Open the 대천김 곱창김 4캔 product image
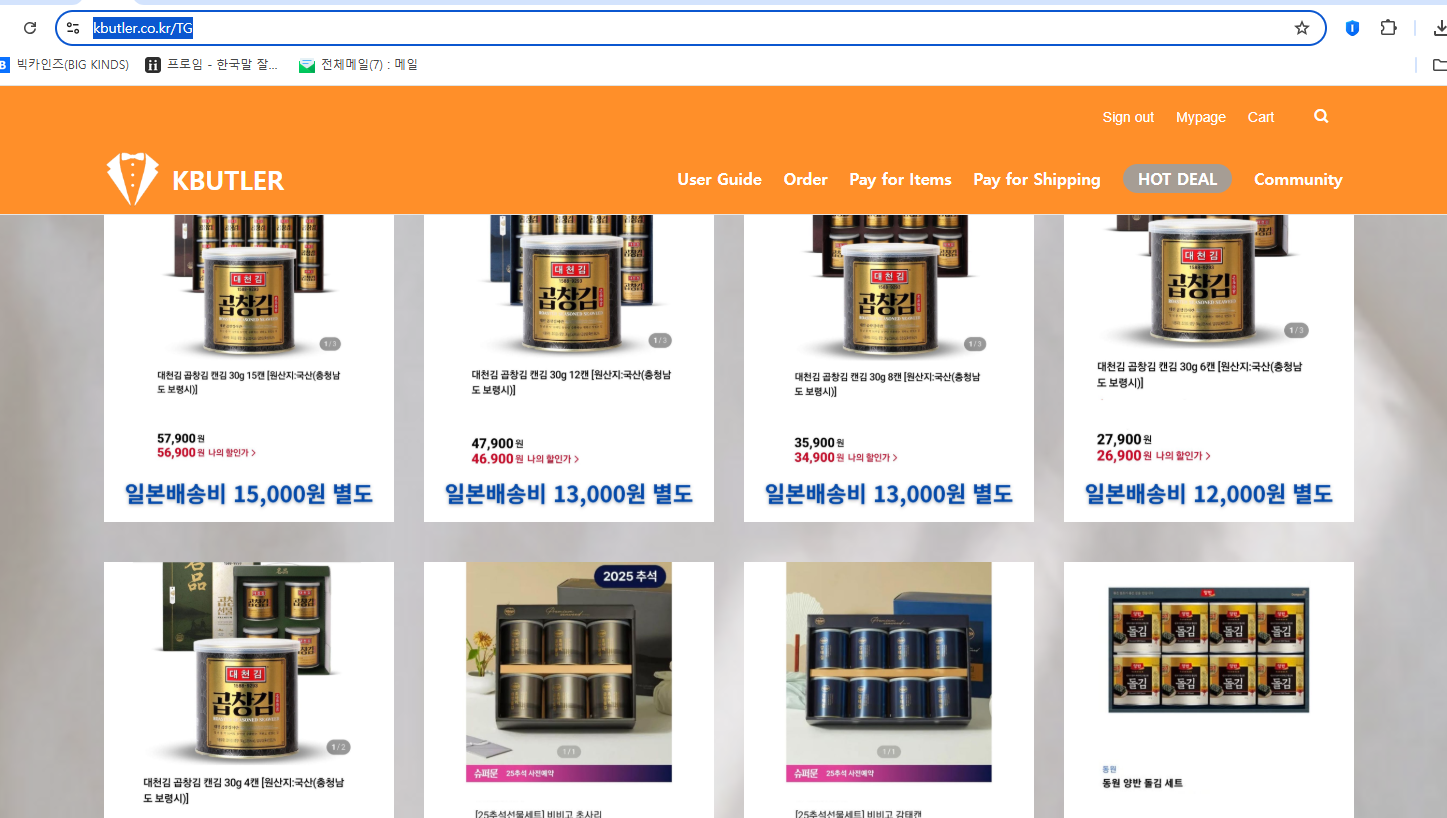Image resolution: width=1447 pixels, height=818 pixels. coord(249,665)
